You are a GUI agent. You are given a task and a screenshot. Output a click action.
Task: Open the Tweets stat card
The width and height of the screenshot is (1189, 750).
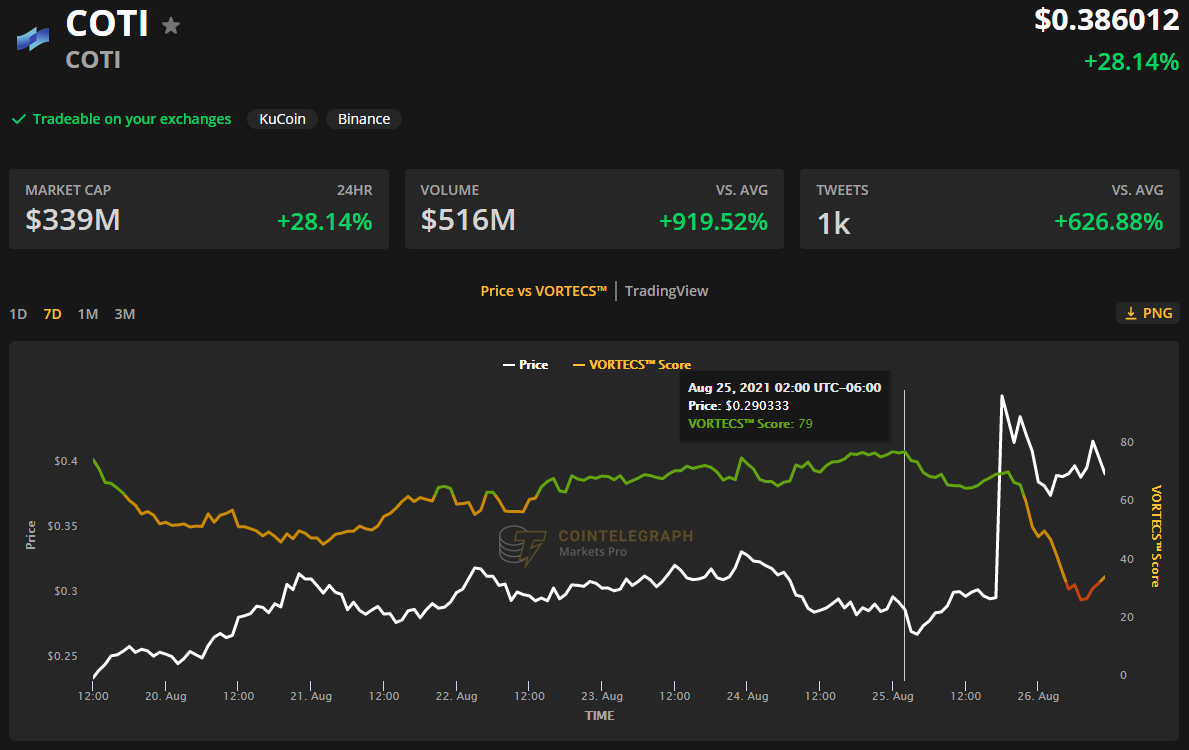coord(989,209)
